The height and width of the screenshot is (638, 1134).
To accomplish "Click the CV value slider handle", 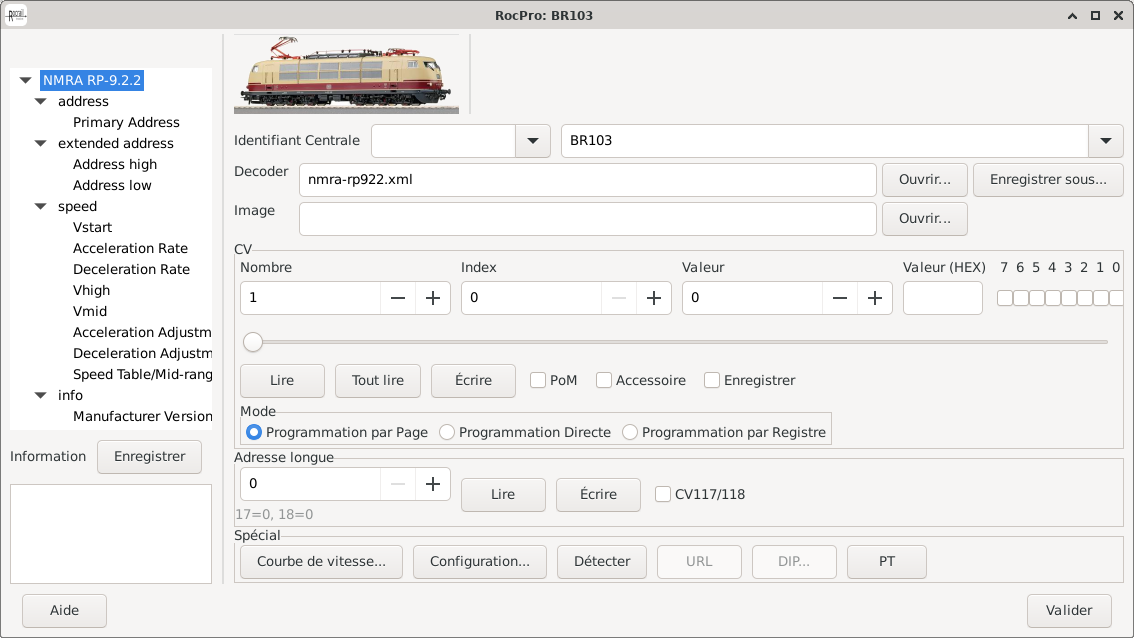I will (x=253, y=342).
